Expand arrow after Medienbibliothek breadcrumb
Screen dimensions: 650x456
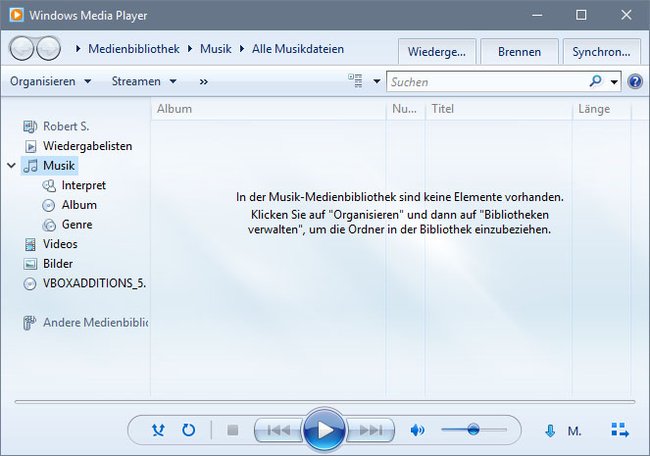[x=190, y=49]
